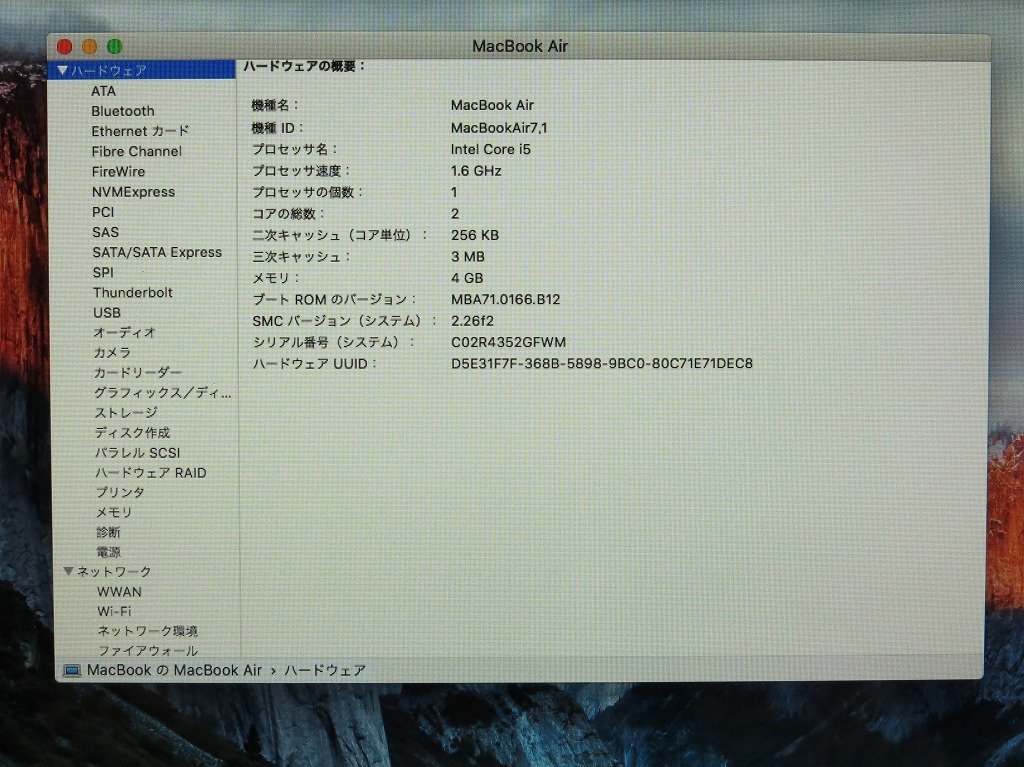Click the serial number C02R4352GFWM
Viewport: 1024px width, 767px height.
(508, 342)
